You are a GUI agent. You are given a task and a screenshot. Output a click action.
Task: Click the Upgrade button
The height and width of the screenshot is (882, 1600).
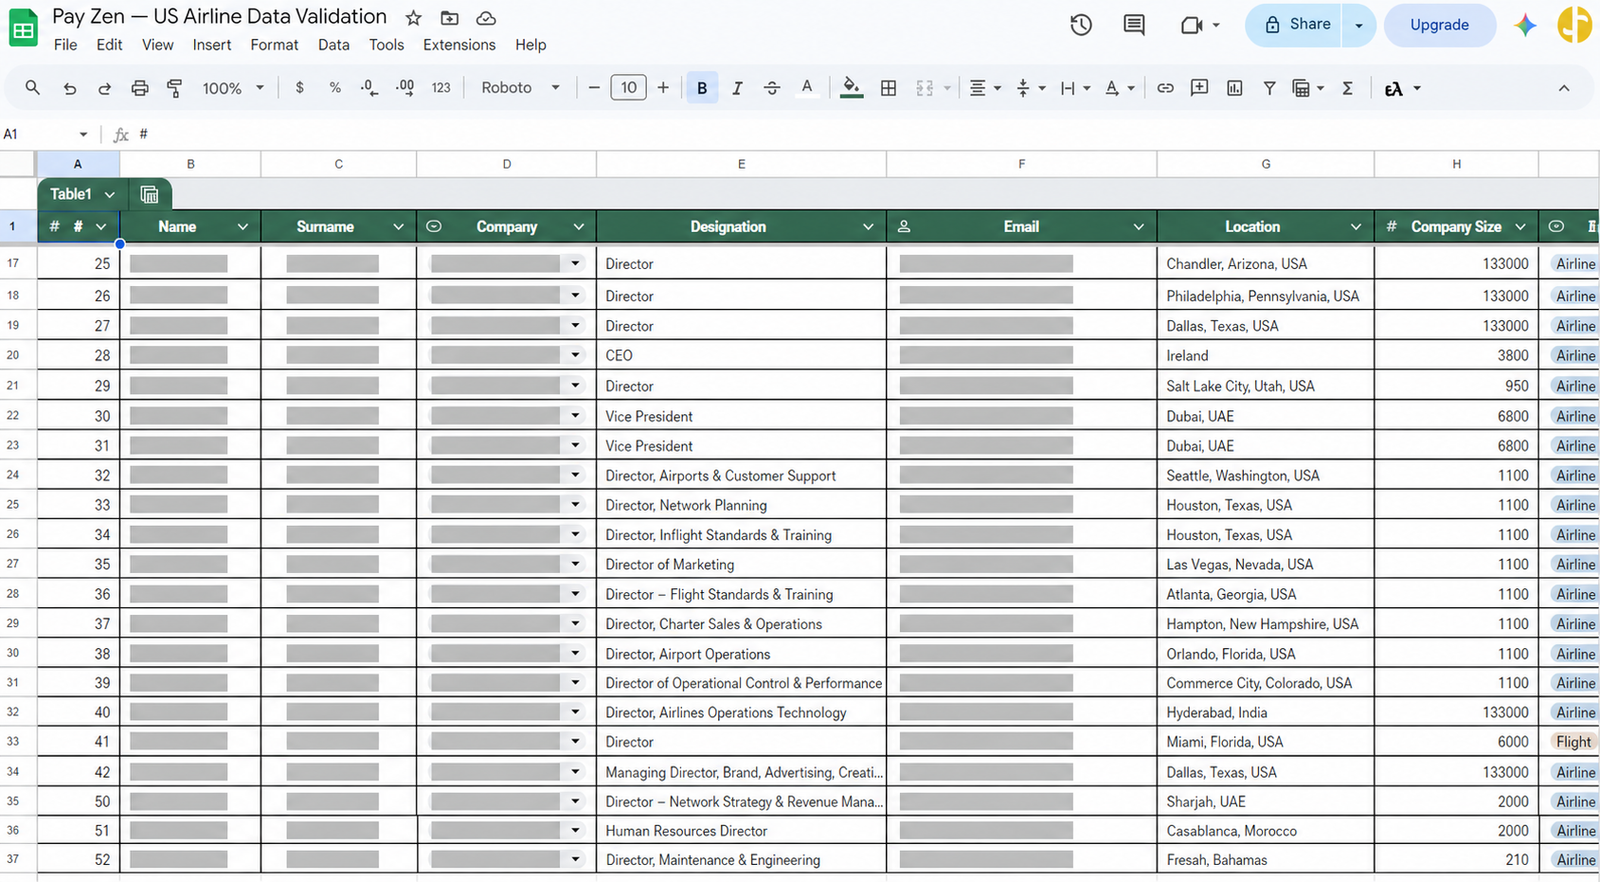(x=1440, y=25)
